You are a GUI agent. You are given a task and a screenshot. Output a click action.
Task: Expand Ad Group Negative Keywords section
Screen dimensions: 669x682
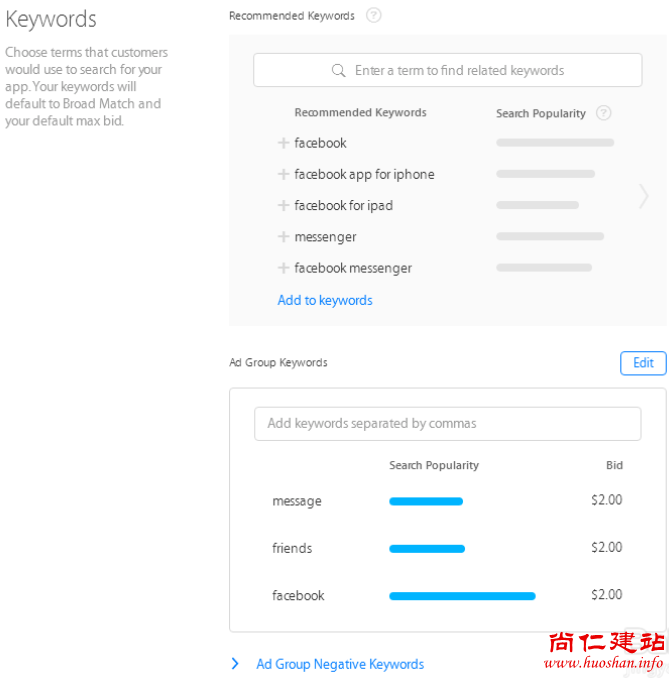point(235,664)
